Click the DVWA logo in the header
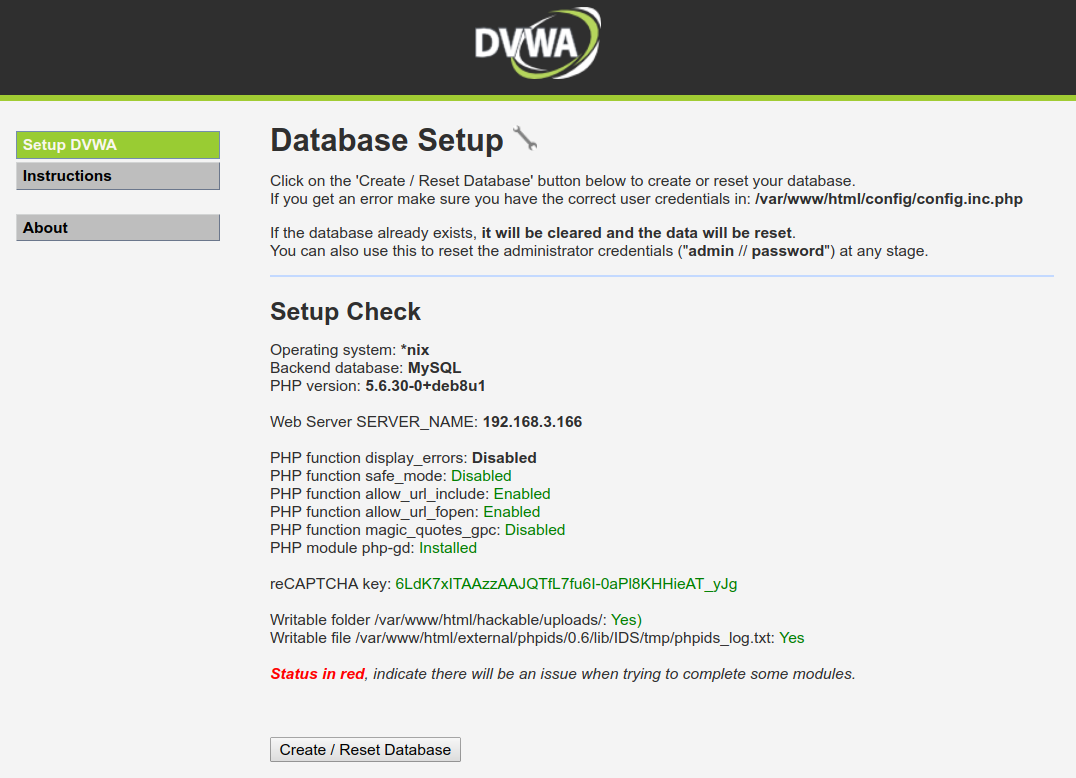The height and width of the screenshot is (778, 1076). (x=537, y=44)
